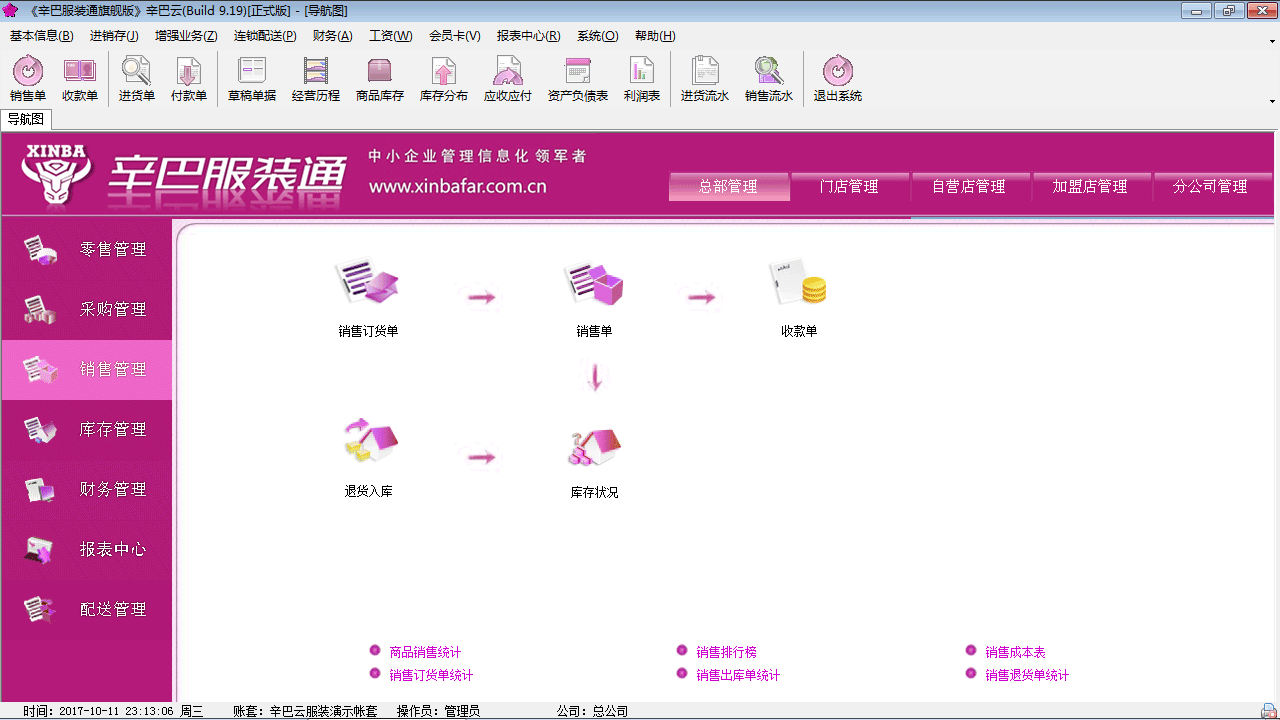Screen dimensions: 1280x720
Task: Open 进货流水 toolbar icon
Action: click(705, 79)
